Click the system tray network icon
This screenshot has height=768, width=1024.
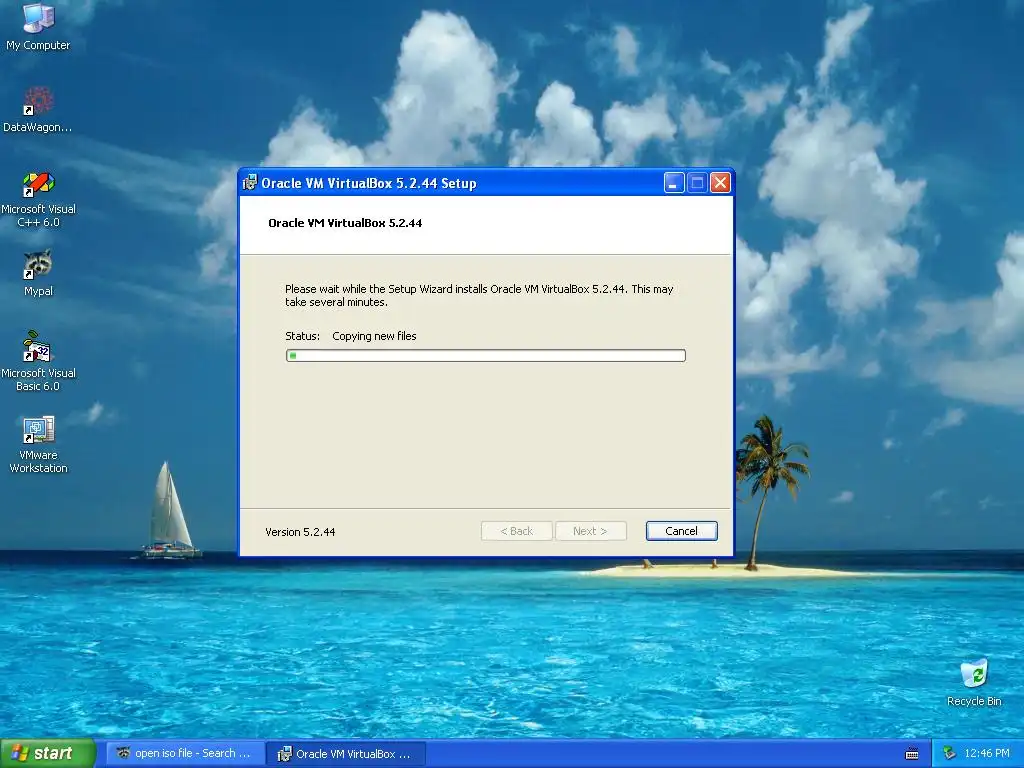coord(949,754)
